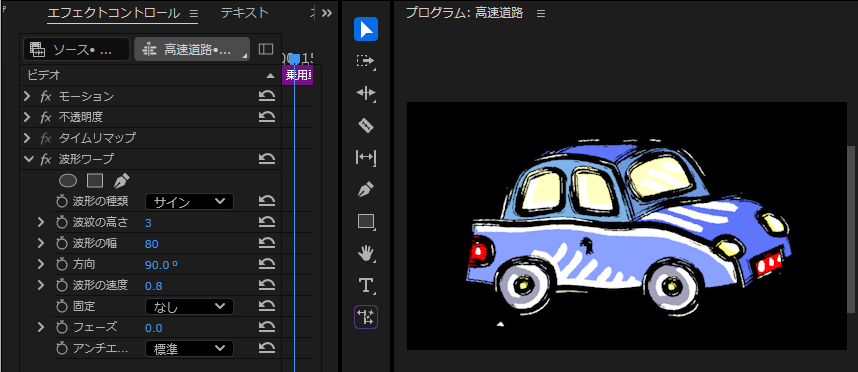The image size is (858, 372).
Task: Click the blue playhead in Effect Controls timeline
Action: (x=294, y=59)
